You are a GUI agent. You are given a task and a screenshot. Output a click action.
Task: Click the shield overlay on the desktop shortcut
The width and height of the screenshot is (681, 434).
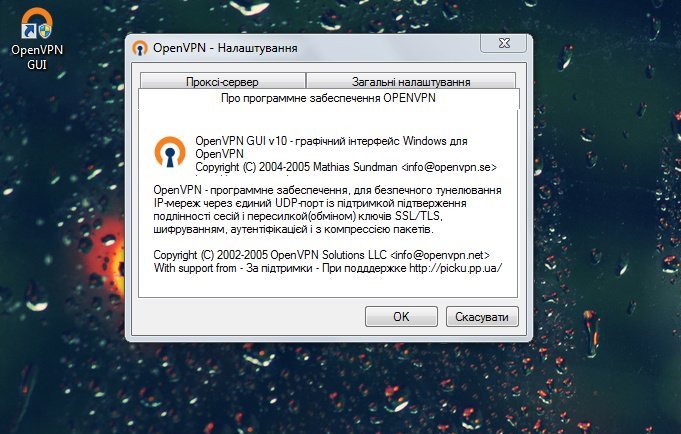pos(45,31)
